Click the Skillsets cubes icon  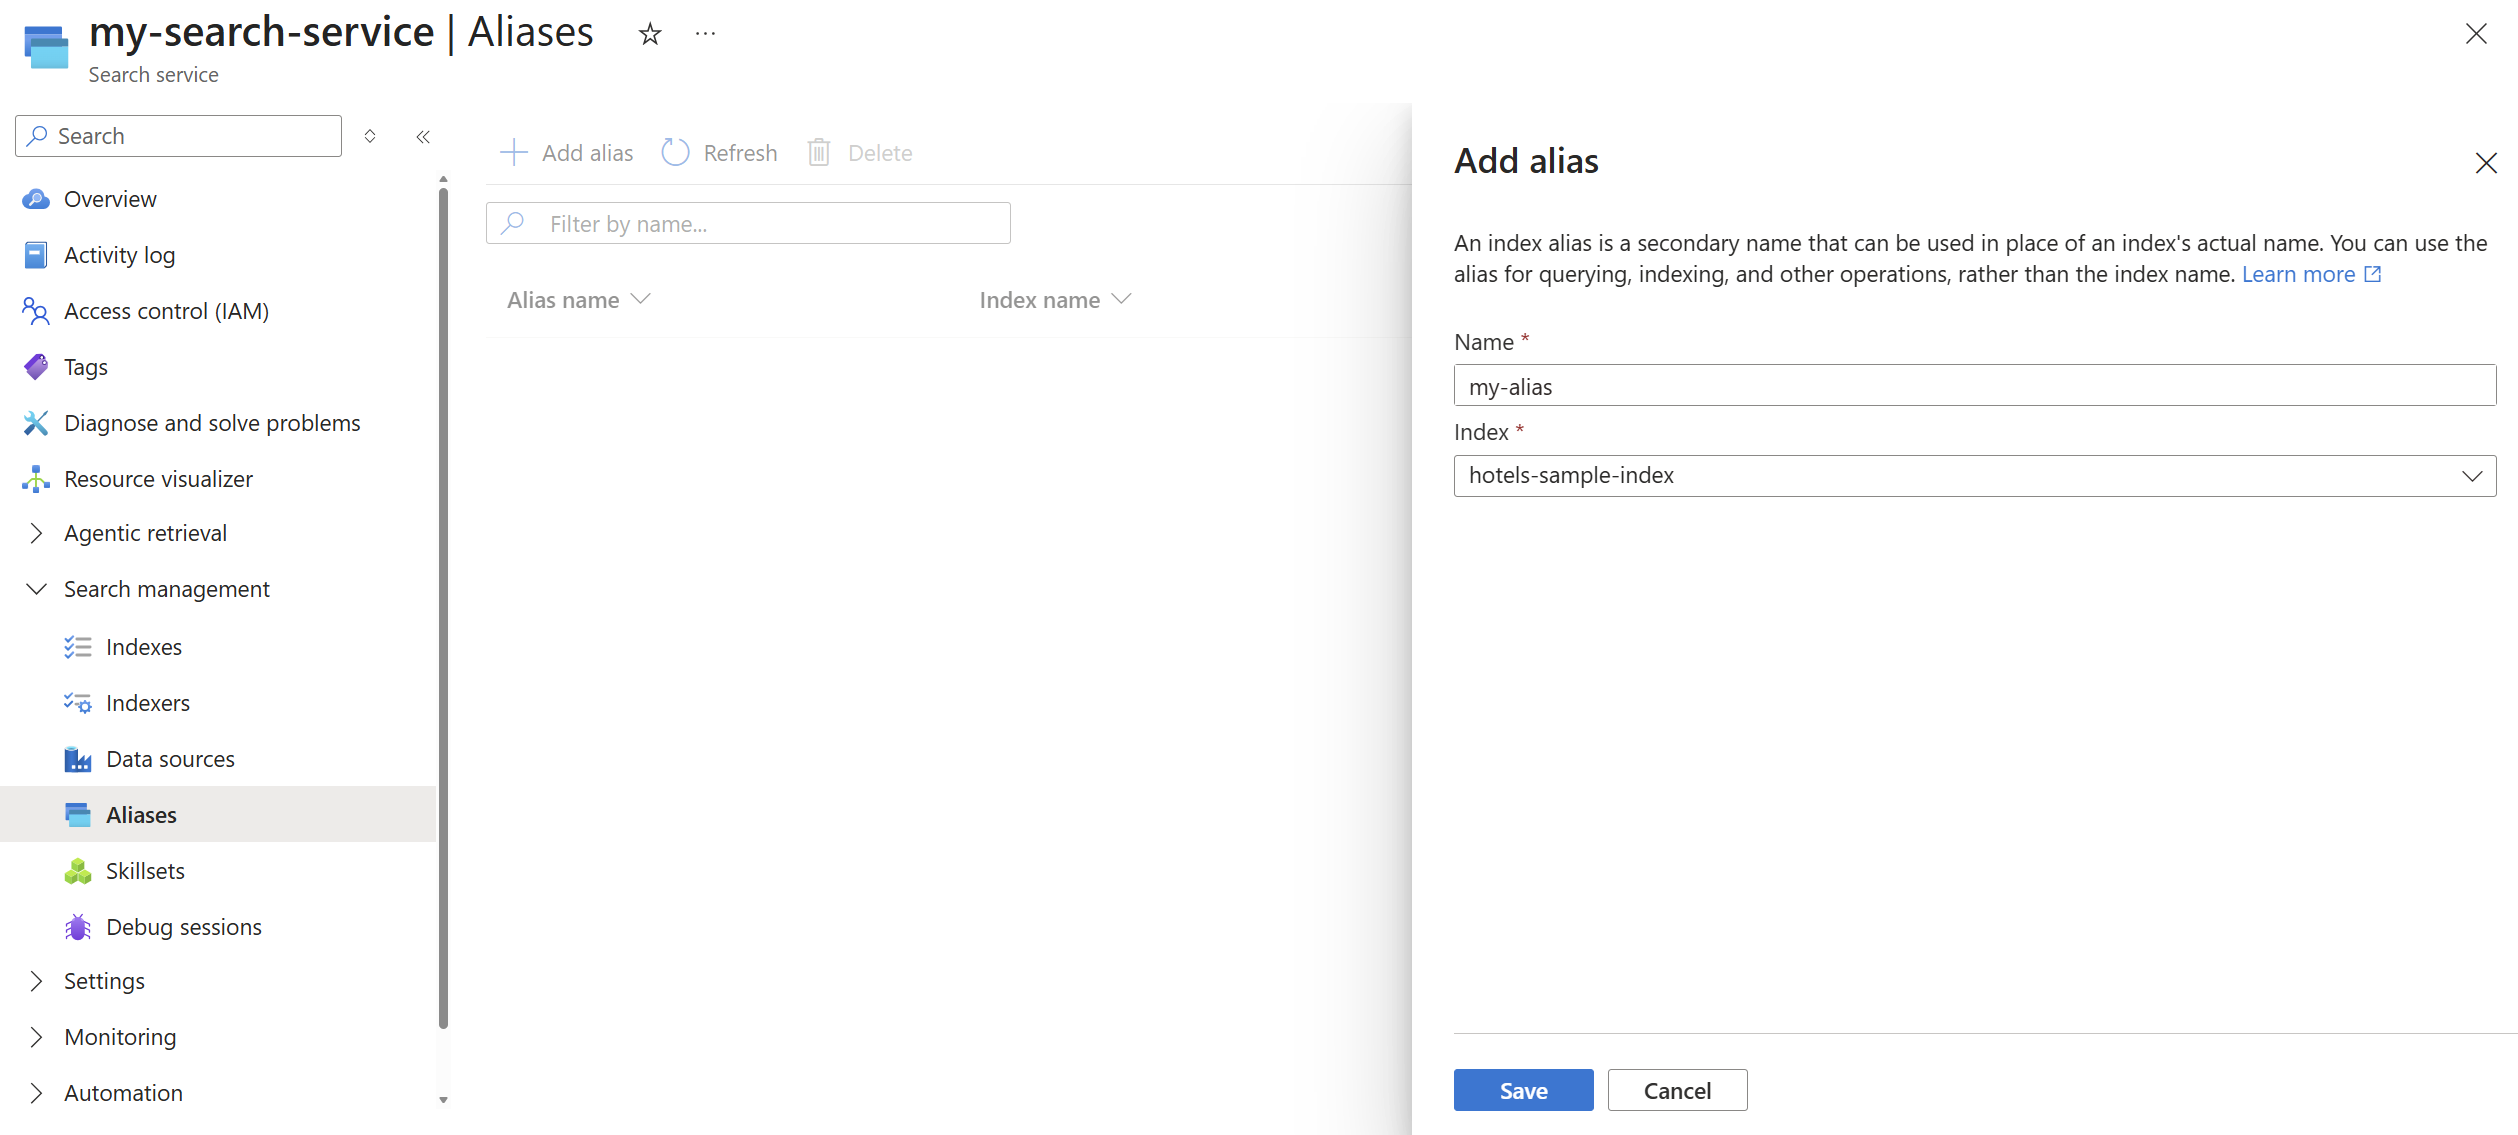tap(78, 871)
